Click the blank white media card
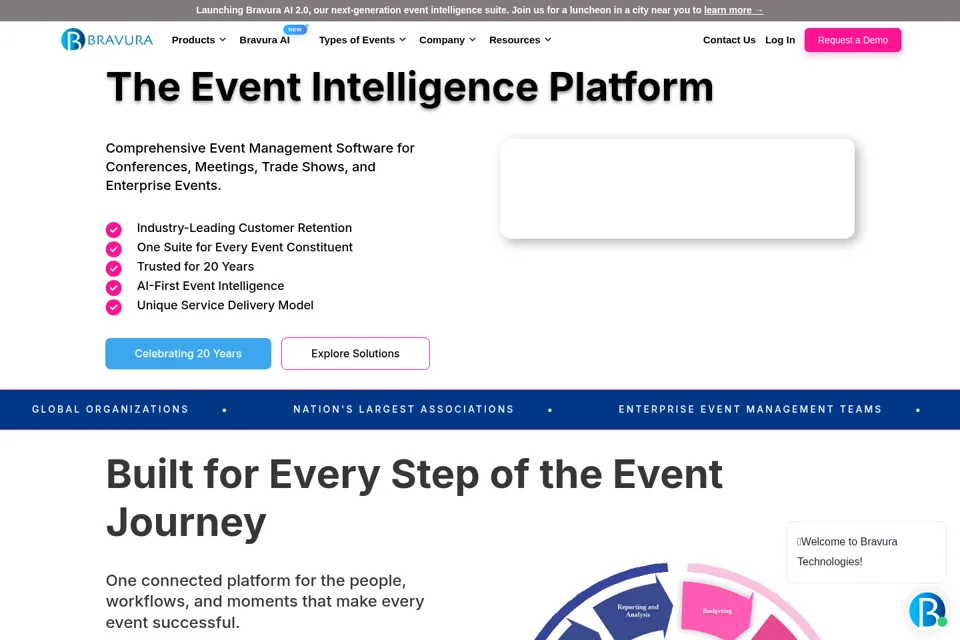 pos(677,189)
